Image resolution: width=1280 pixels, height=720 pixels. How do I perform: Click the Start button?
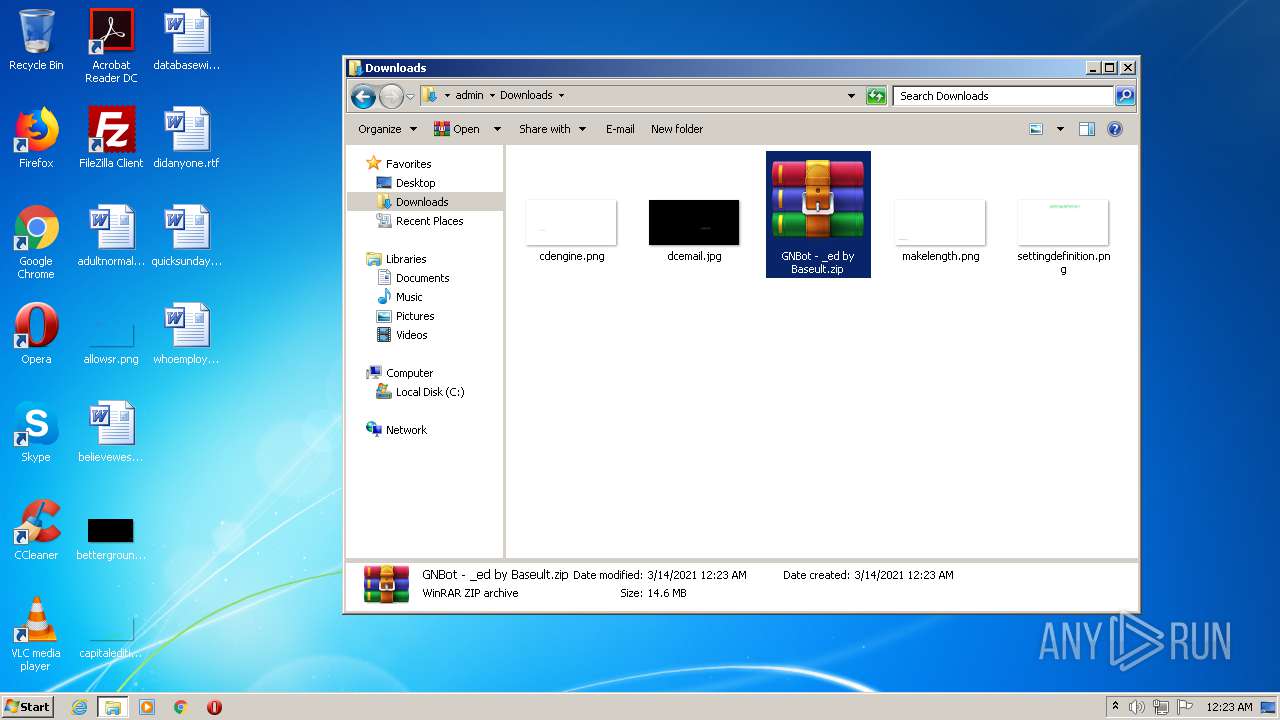28,706
